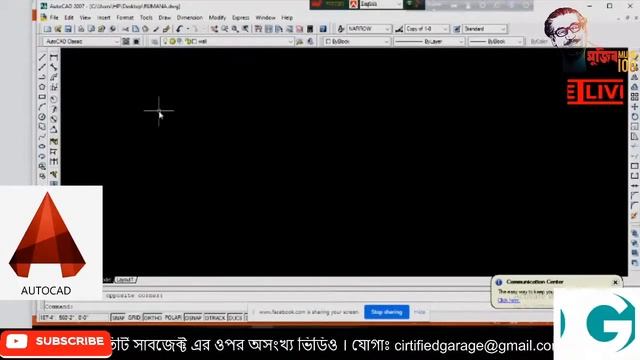Viewport: 640px width, 360px height.
Task: Open the Layer Properties Manager icon
Action: coord(155,42)
